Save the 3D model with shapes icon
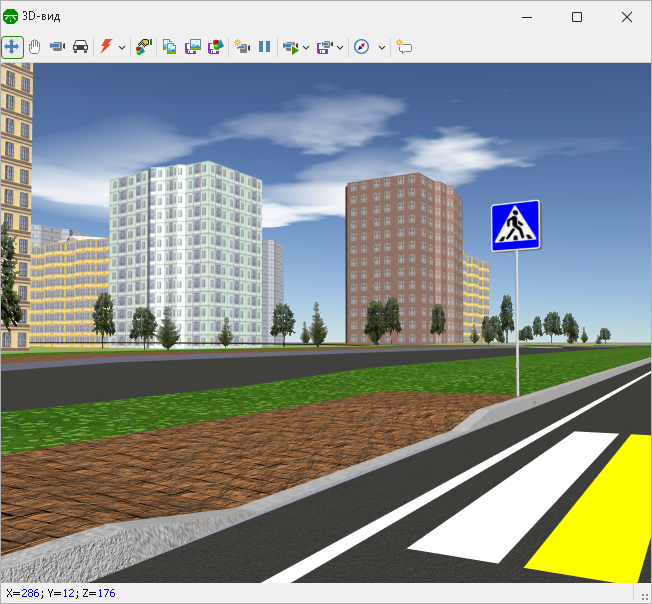This screenshot has height=604, width=652. tap(215, 47)
